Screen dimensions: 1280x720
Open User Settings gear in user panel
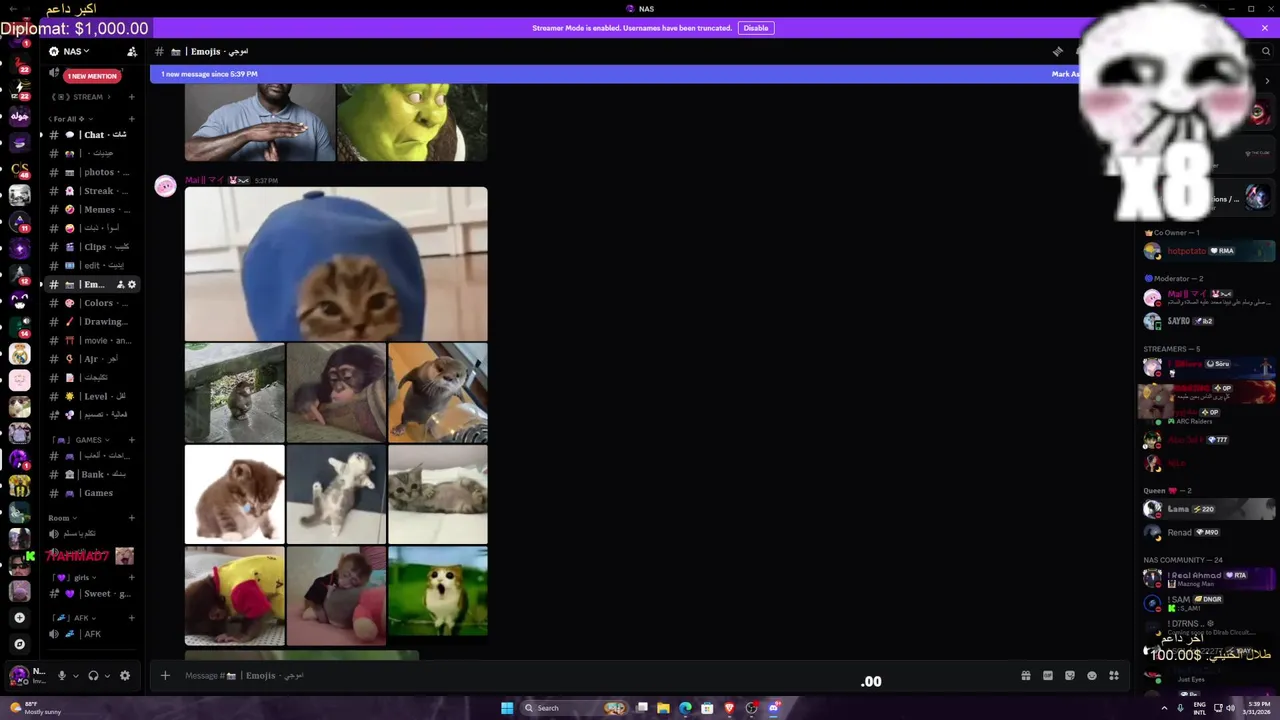125,675
